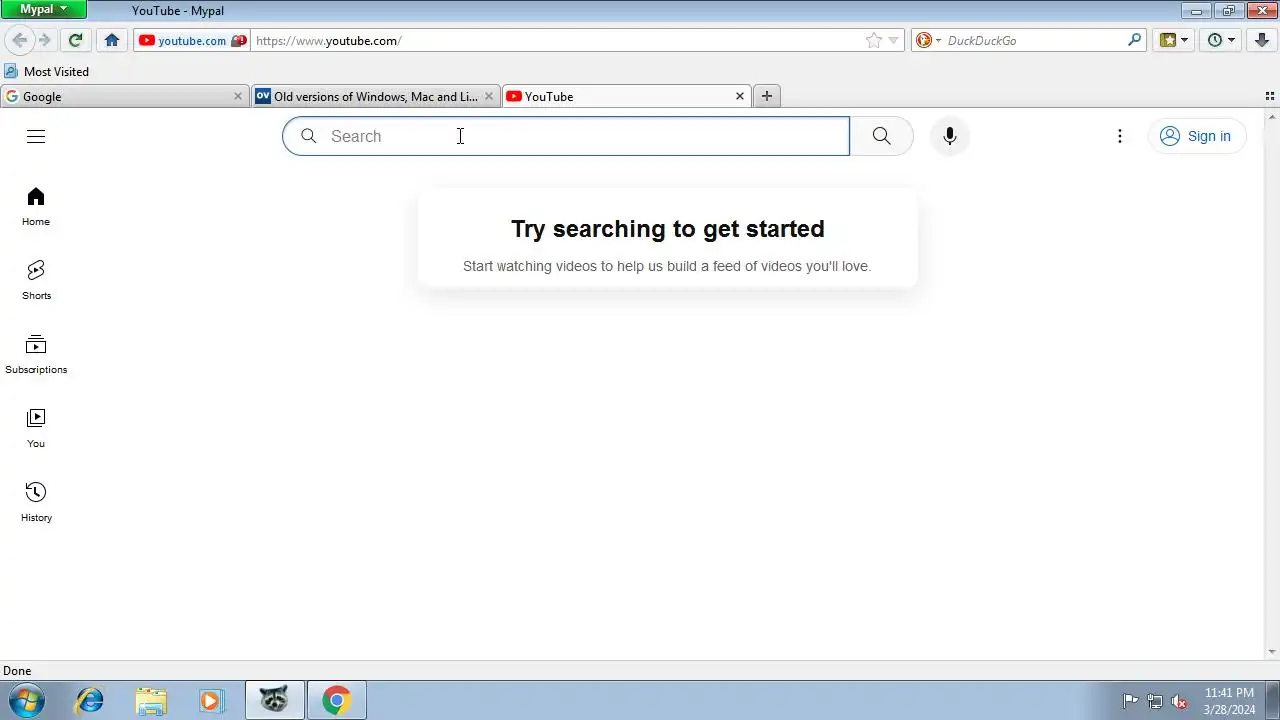Viewport: 1280px width, 720px height.
Task: Launch Internet Explorer from taskbar
Action: 90,700
